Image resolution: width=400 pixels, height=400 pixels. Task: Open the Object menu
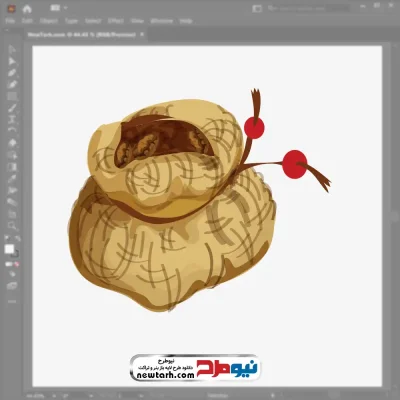click(x=49, y=21)
